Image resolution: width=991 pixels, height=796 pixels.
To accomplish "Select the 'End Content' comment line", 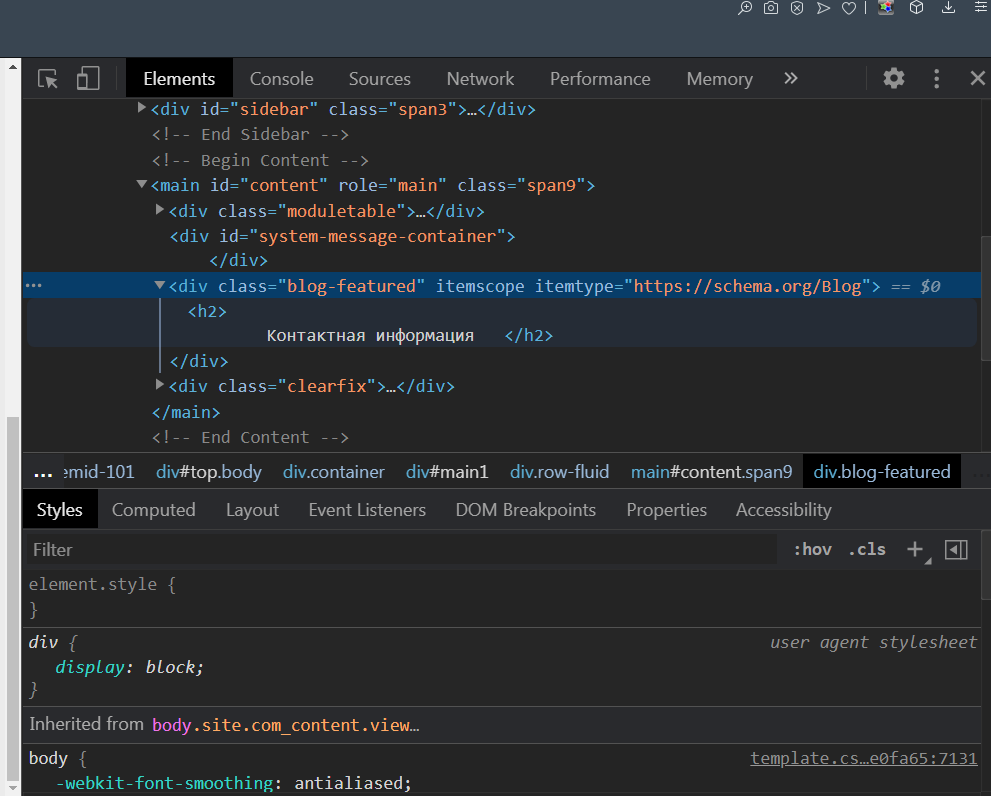I will click(250, 438).
